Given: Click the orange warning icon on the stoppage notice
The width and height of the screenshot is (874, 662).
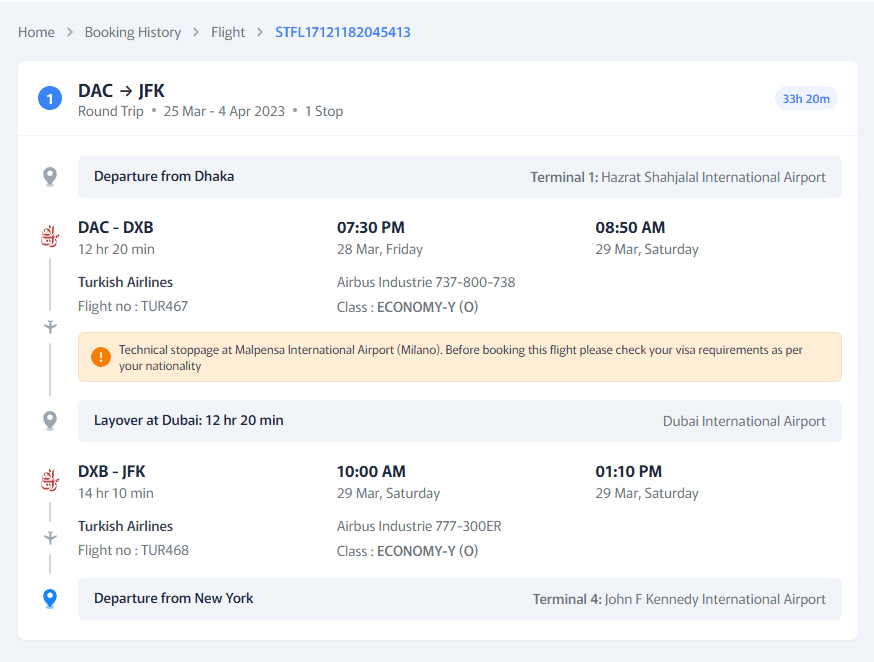Looking at the screenshot, I should [x=101, y=356].
